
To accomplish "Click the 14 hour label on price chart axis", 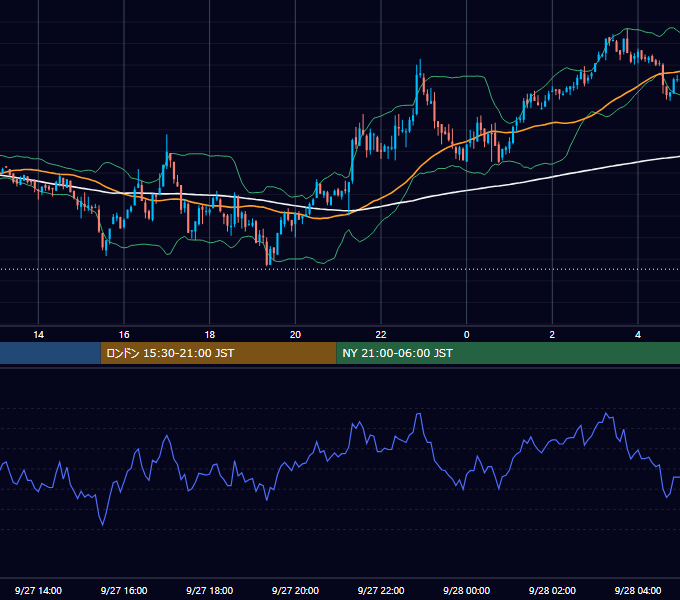I will point(39,335).
